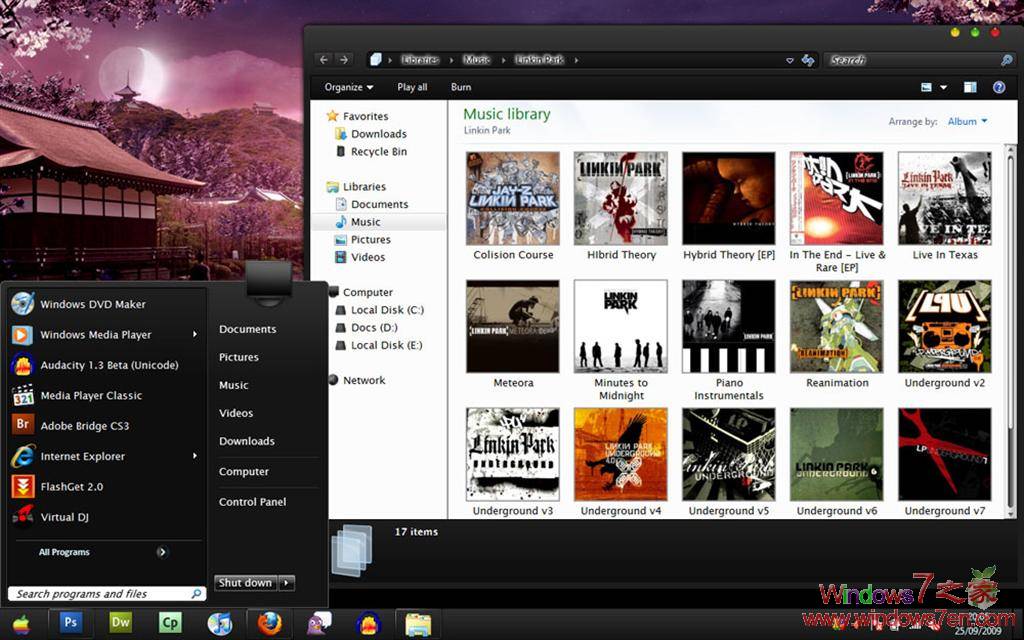Viewport: 1024px width, 640px height.
Task: Click the Burn button
Action: pyautogui.click(x=460, y=87)
